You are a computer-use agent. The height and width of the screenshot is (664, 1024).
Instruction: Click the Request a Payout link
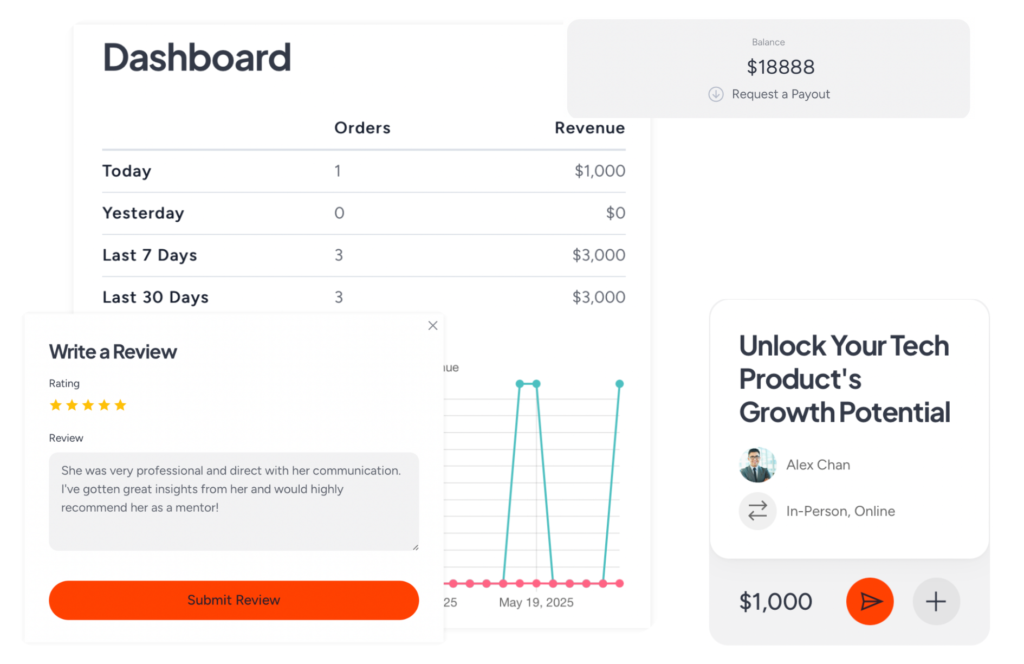click(x=781, y=94)
